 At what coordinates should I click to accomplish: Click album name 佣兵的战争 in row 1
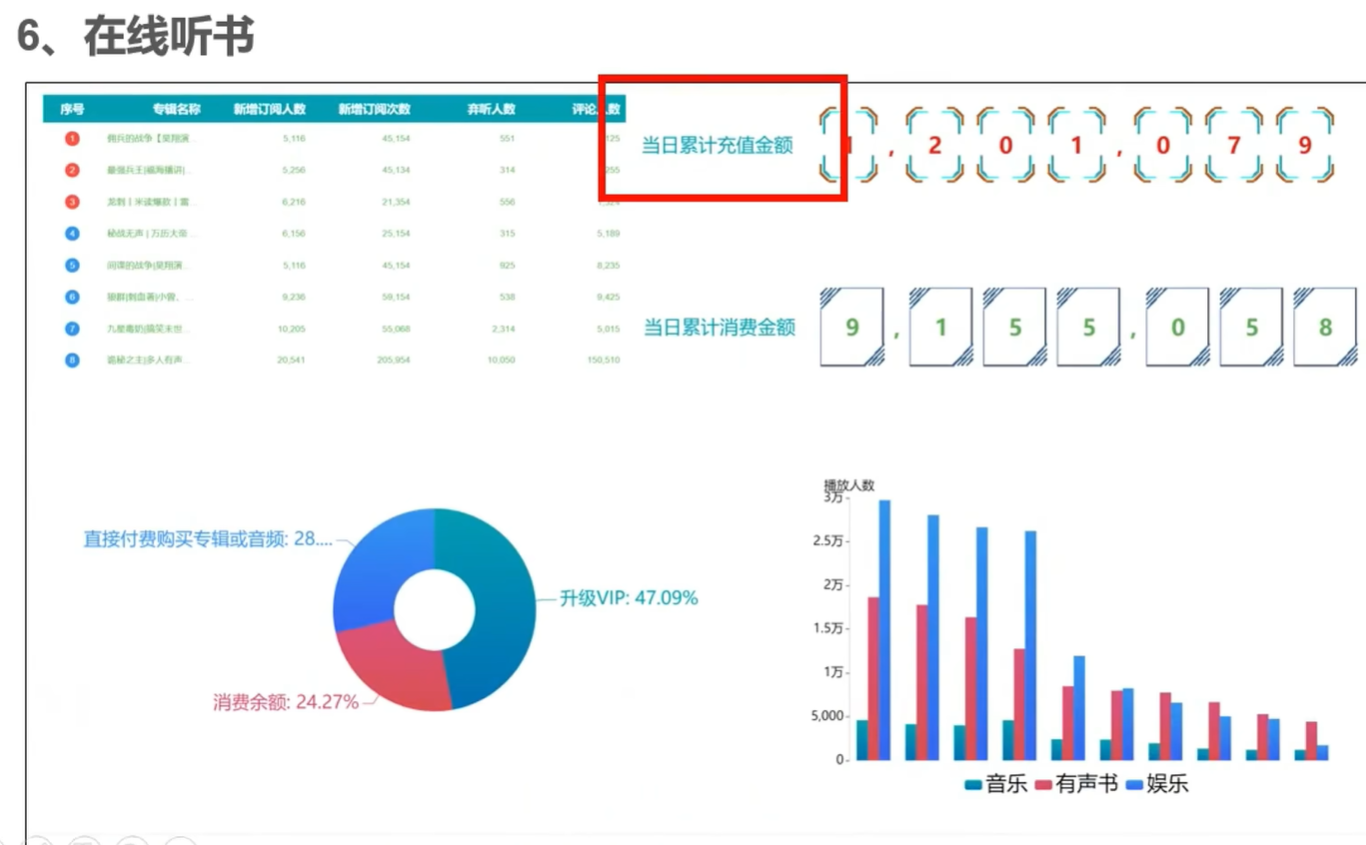pyautogui.click(x=153, y=138)
